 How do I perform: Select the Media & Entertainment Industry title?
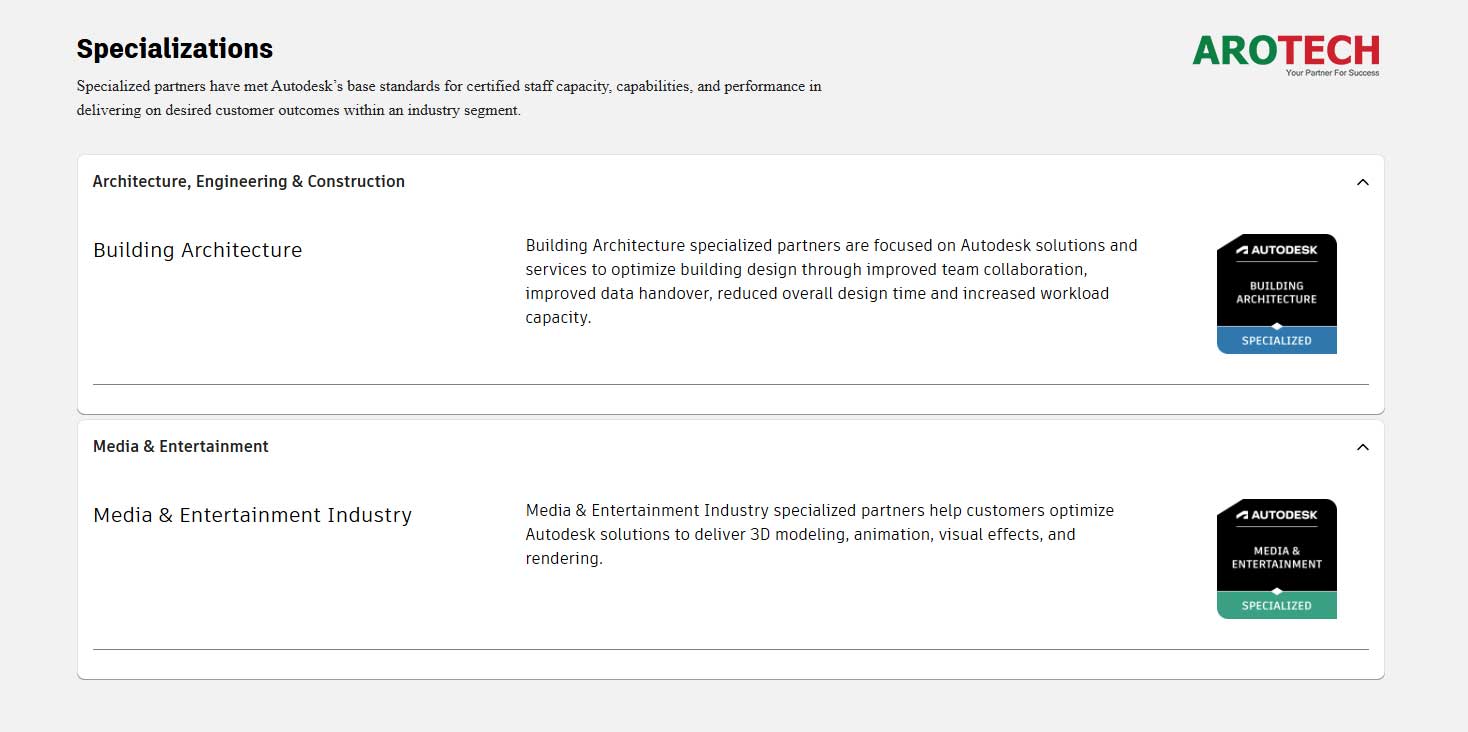point(253,515)
